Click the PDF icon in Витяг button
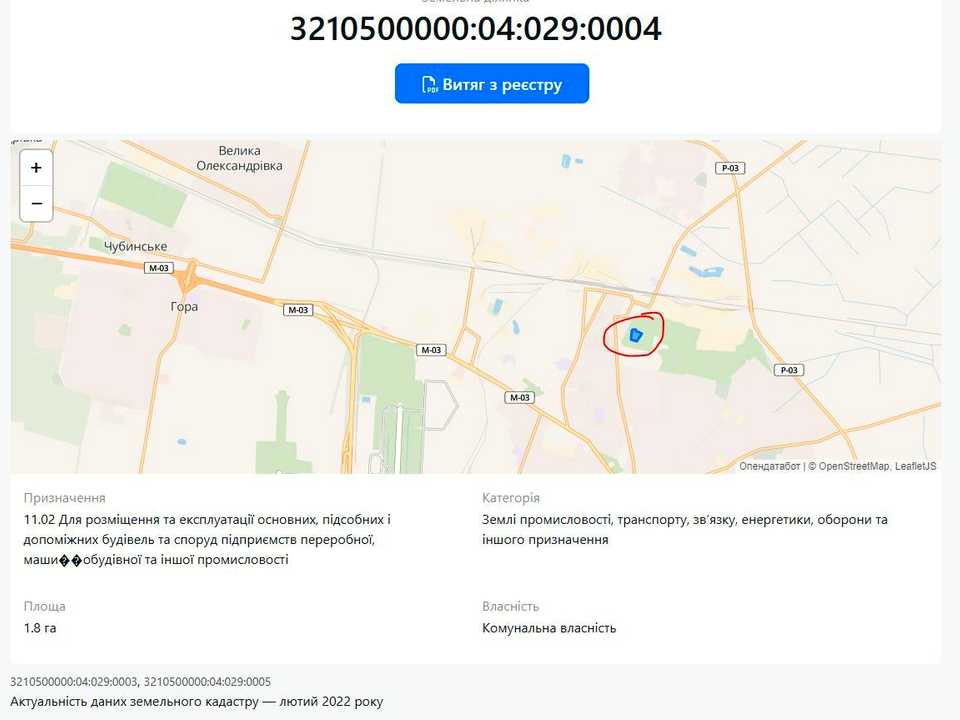 [430, 84]
